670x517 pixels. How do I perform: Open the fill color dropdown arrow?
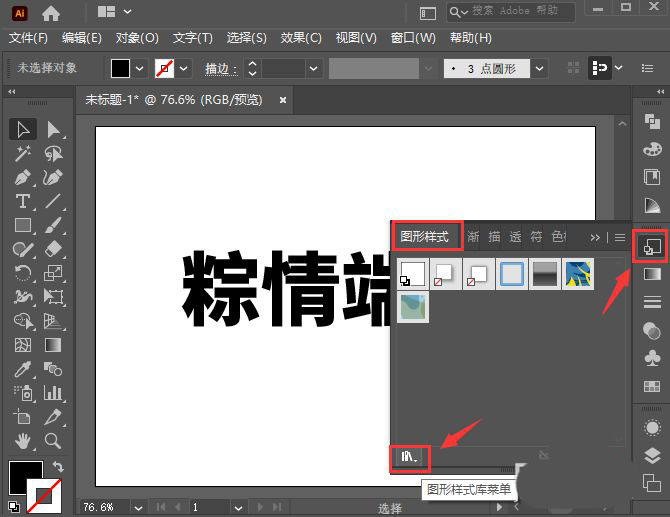coord(139,68)
